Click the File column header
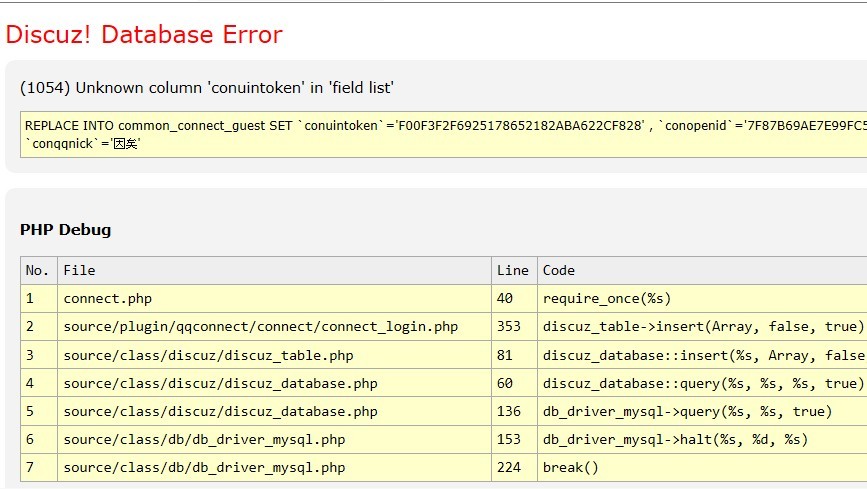 click(x=80, y=270)
